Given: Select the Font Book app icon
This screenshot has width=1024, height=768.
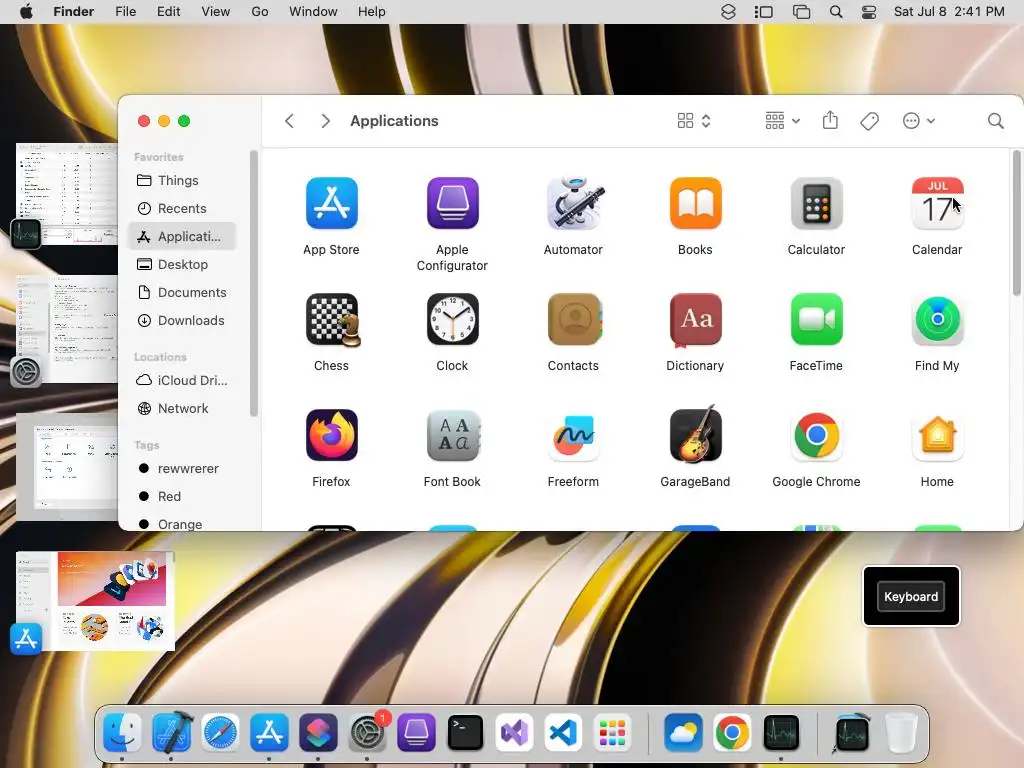Looking at the screenshot, I should [x=452, y=436].
